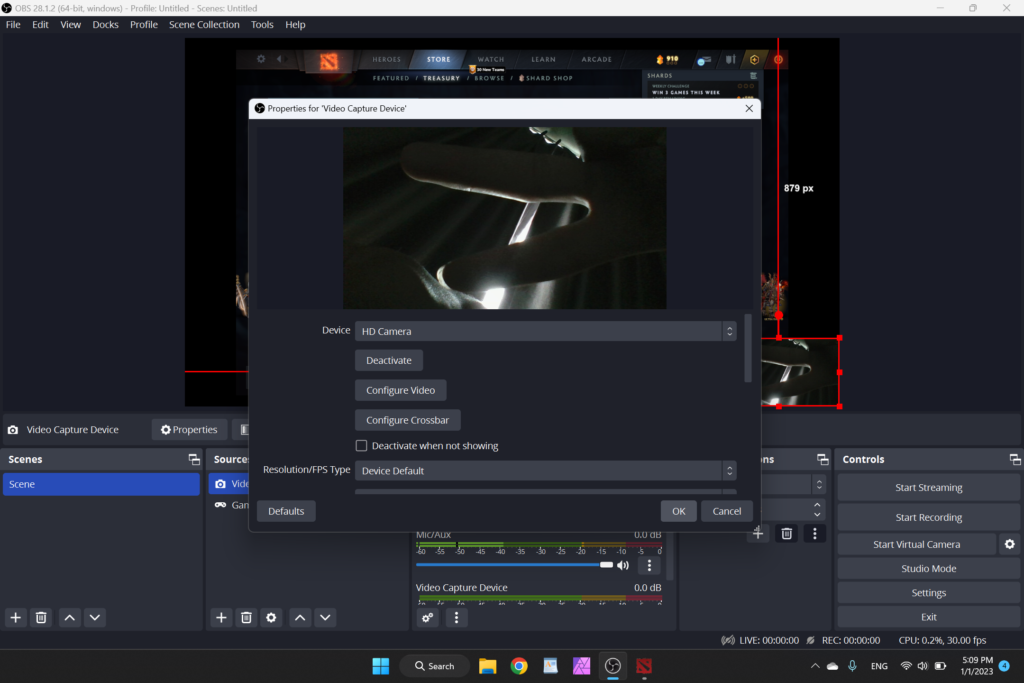Open the View menu
The height and width of the screenshot is (683, 1024).
click(x=71, y=24)
